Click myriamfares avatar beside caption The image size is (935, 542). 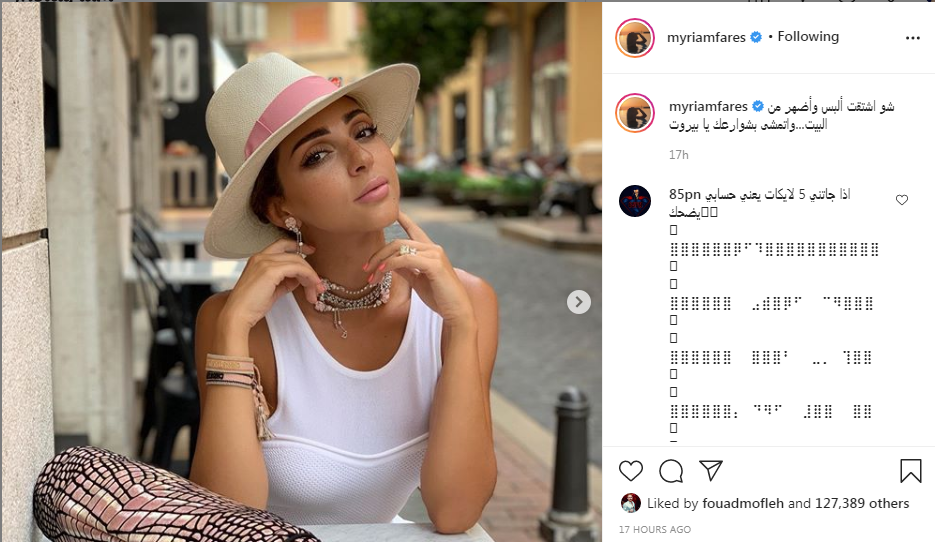tap(634, 113)
